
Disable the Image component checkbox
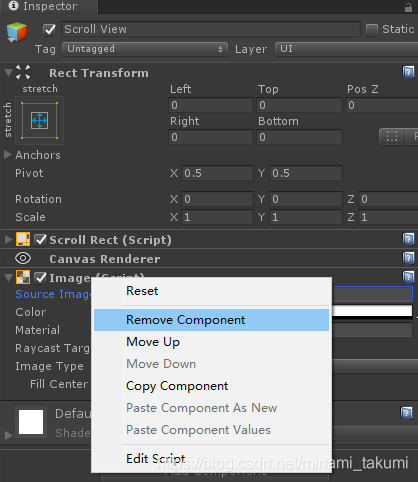[x=41, y=278]
